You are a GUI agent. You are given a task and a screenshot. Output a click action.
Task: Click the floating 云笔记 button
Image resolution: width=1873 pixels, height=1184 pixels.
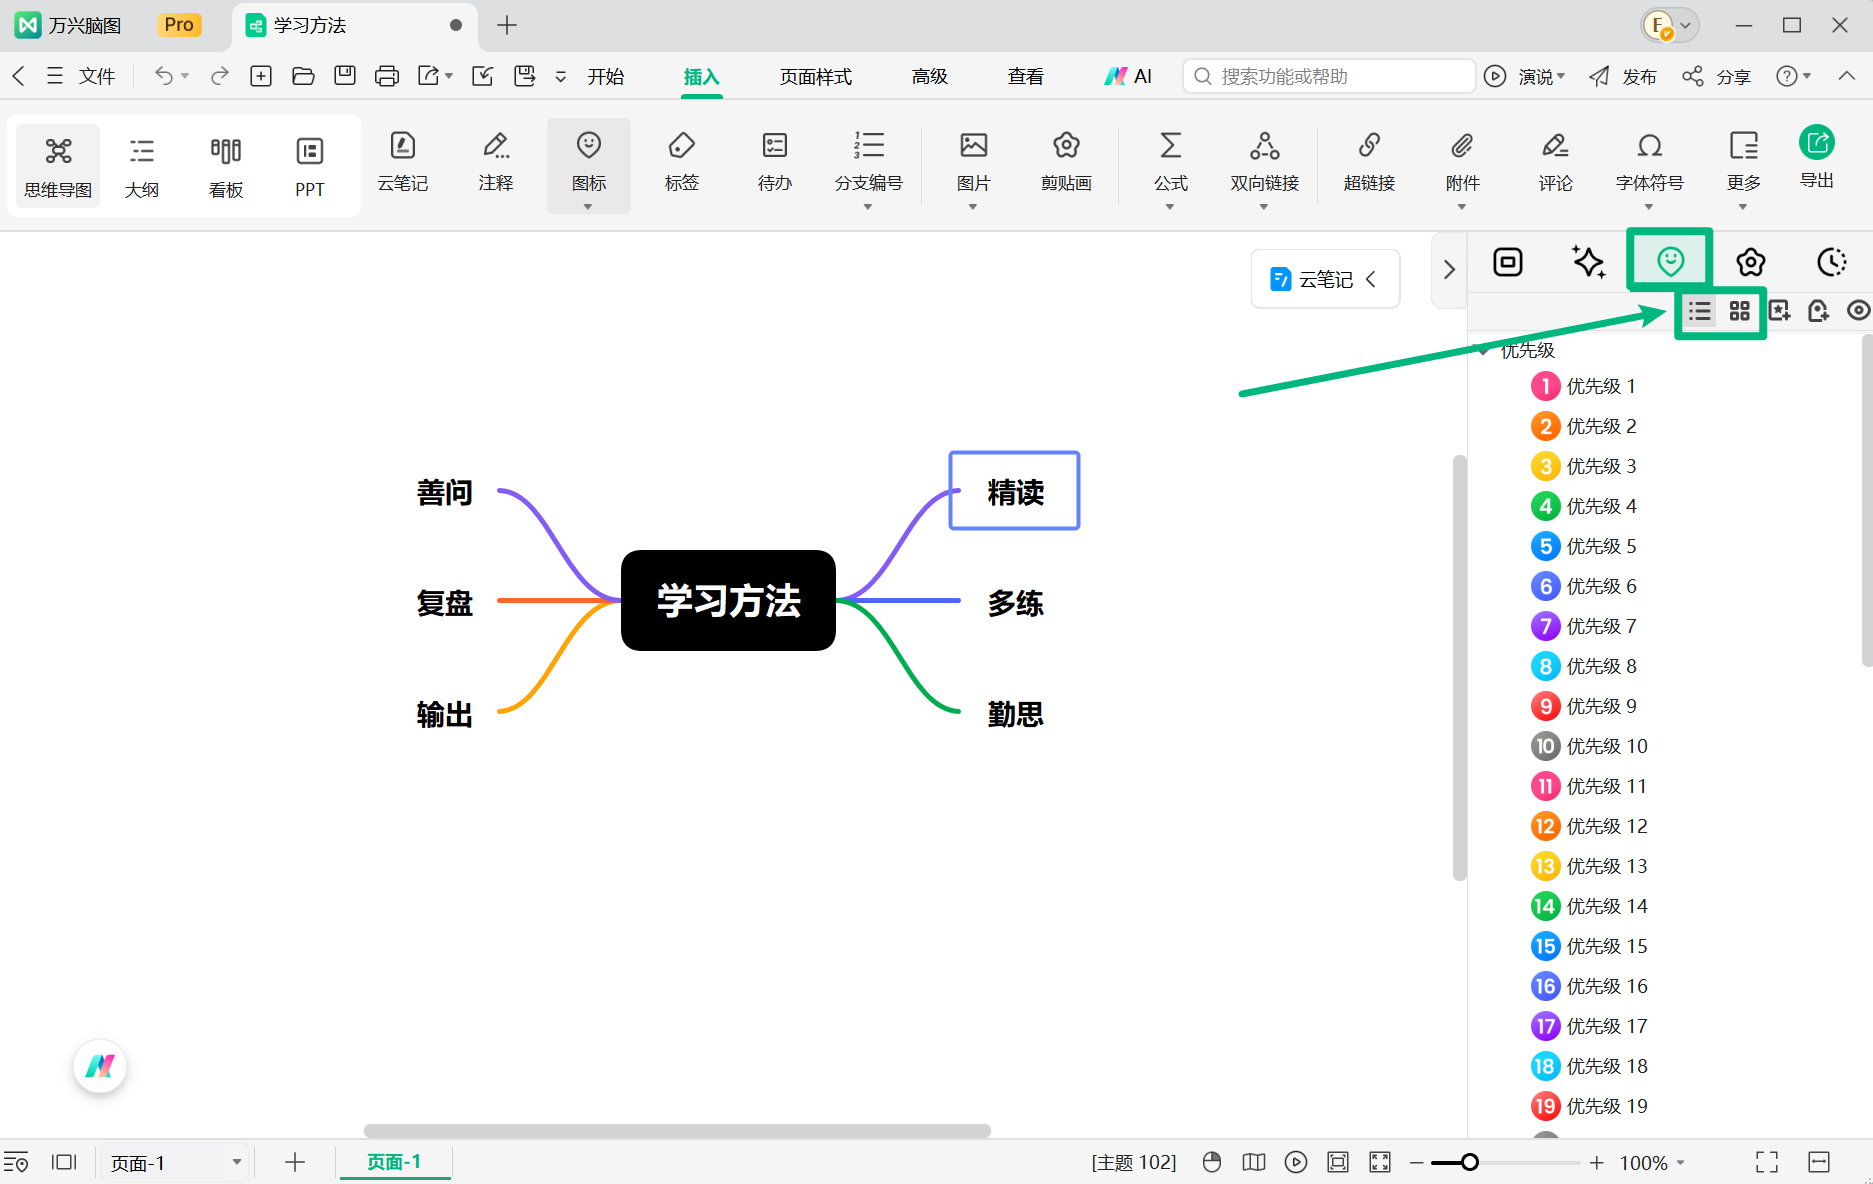pyautogui.click(x=1325, y=279)
